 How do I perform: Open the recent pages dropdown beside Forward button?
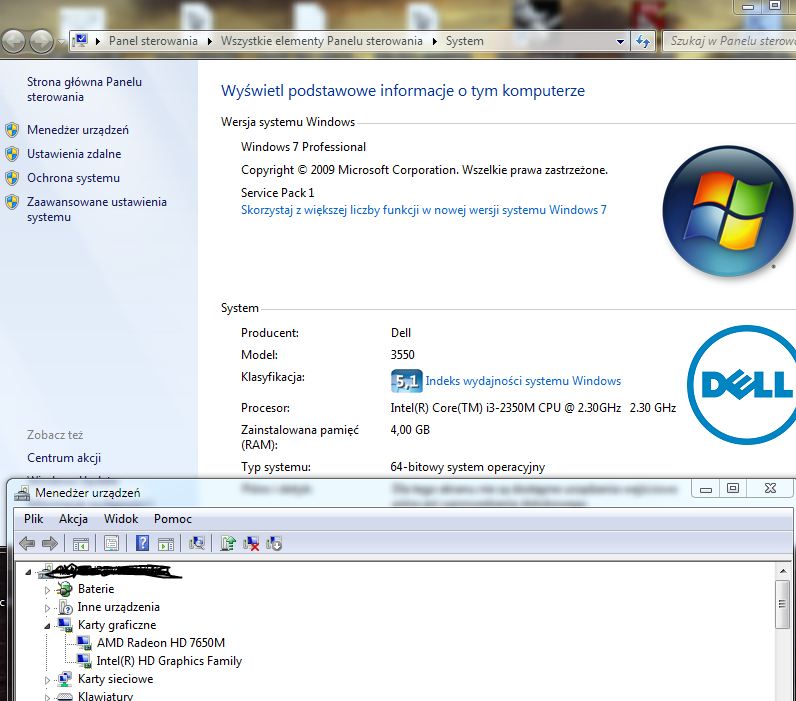click(x=61, y=42)
